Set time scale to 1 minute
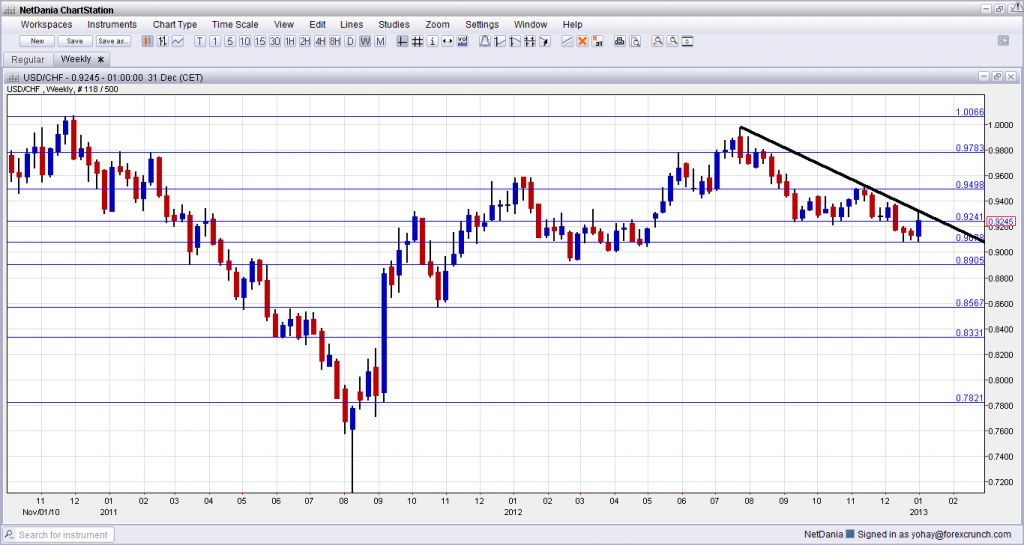 tap(215, 41)
